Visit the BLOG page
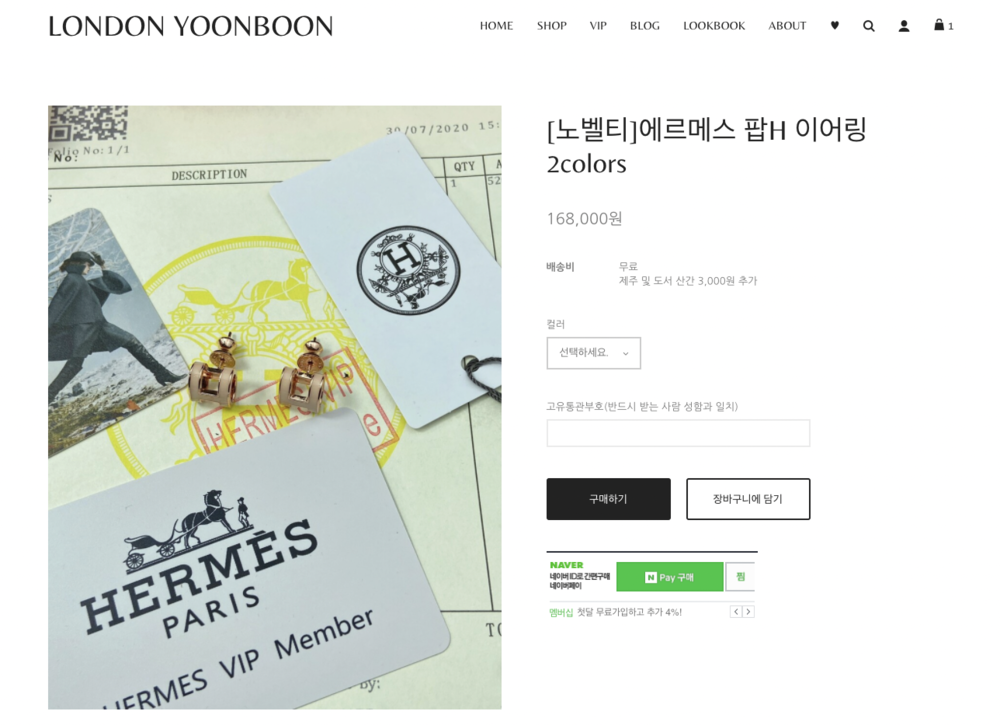Viewport: 1000px width, 725px height. click(645, 26)
